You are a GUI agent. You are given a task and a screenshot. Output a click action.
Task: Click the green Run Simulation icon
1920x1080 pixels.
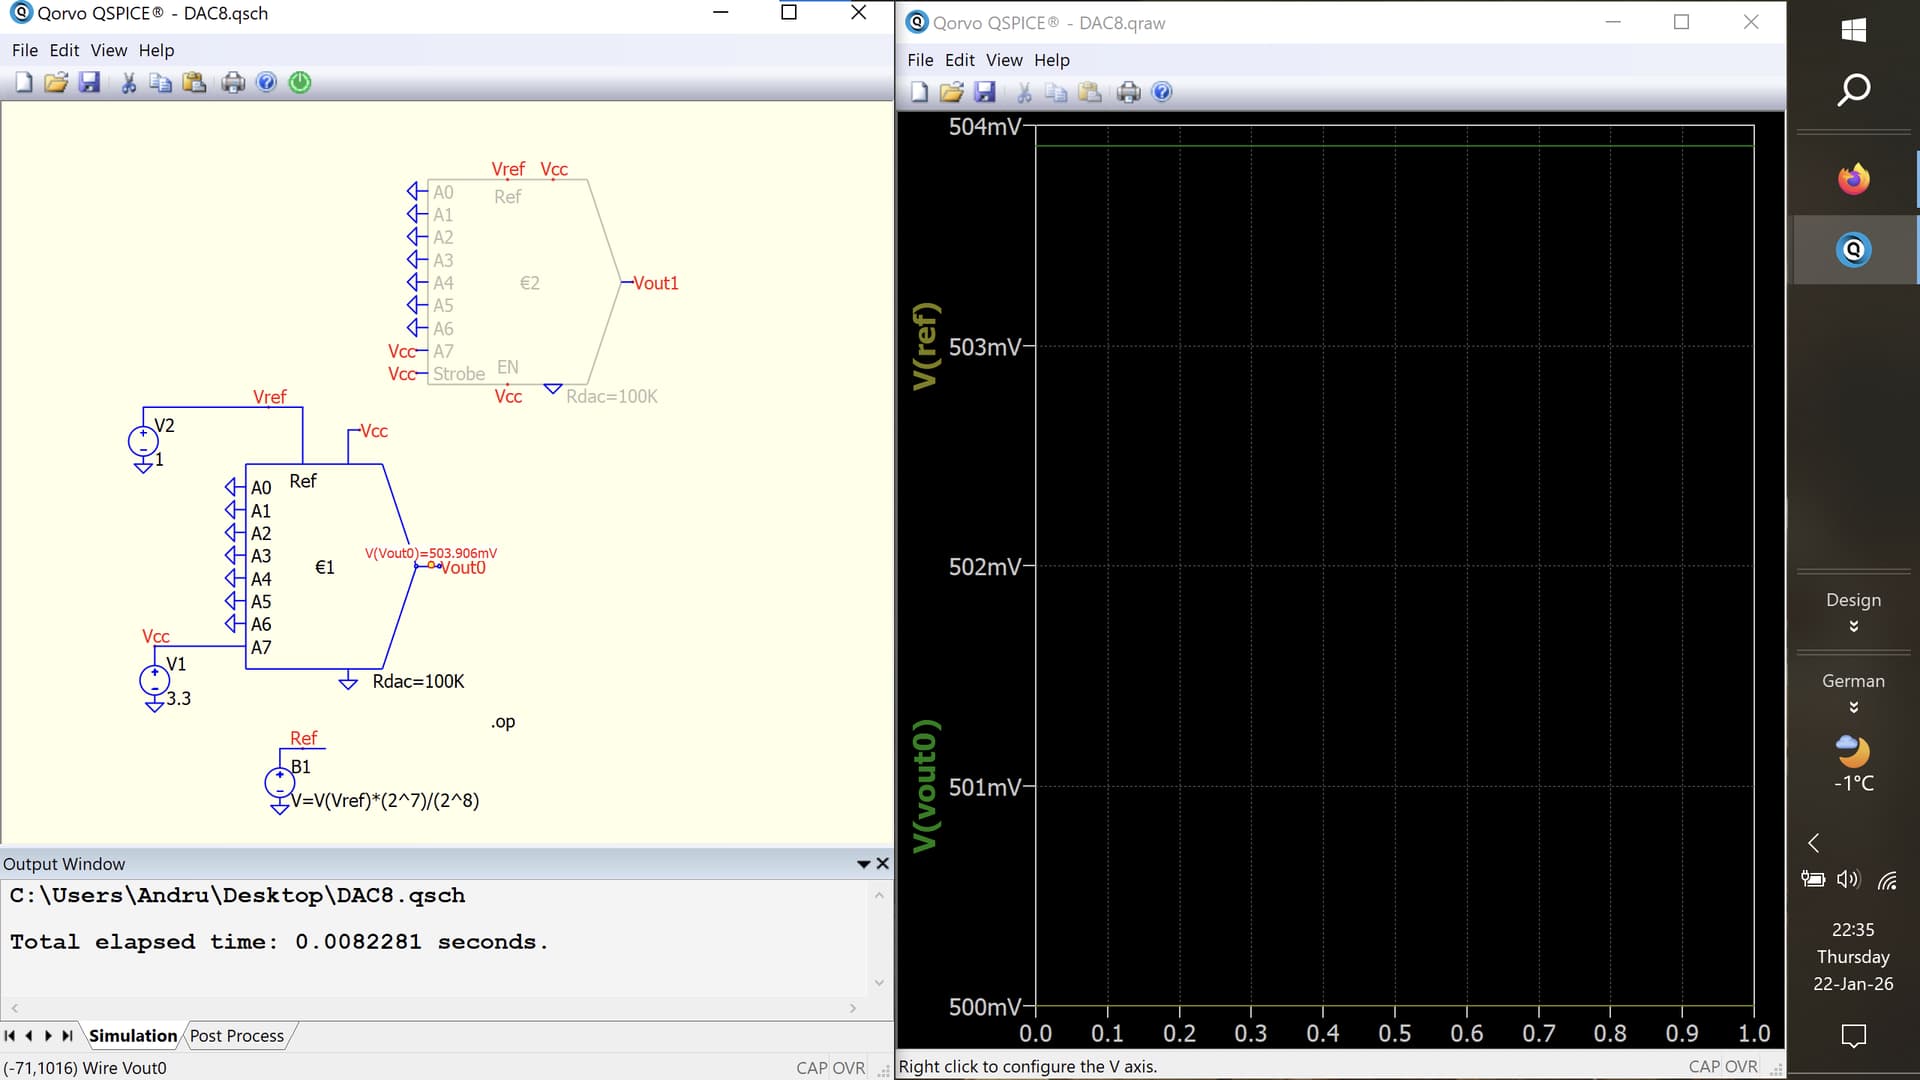(300, 83)
